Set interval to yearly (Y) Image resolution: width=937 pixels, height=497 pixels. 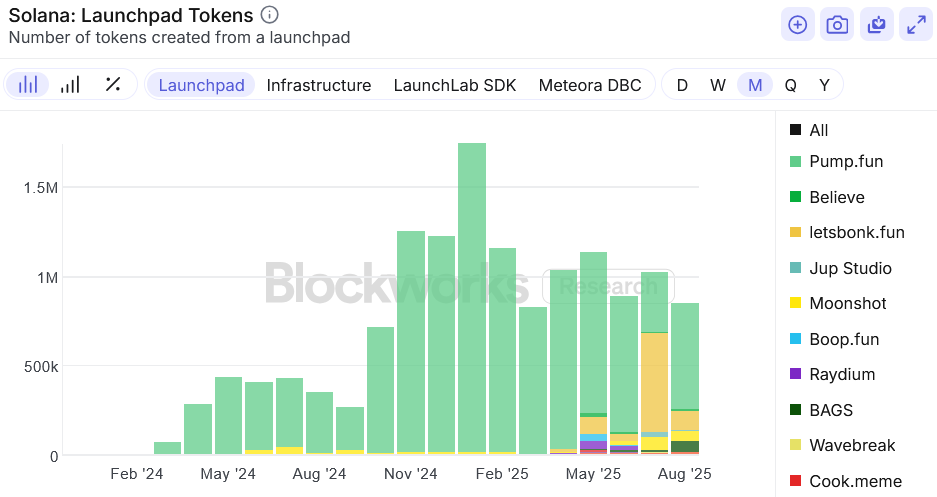click(824, 85)
